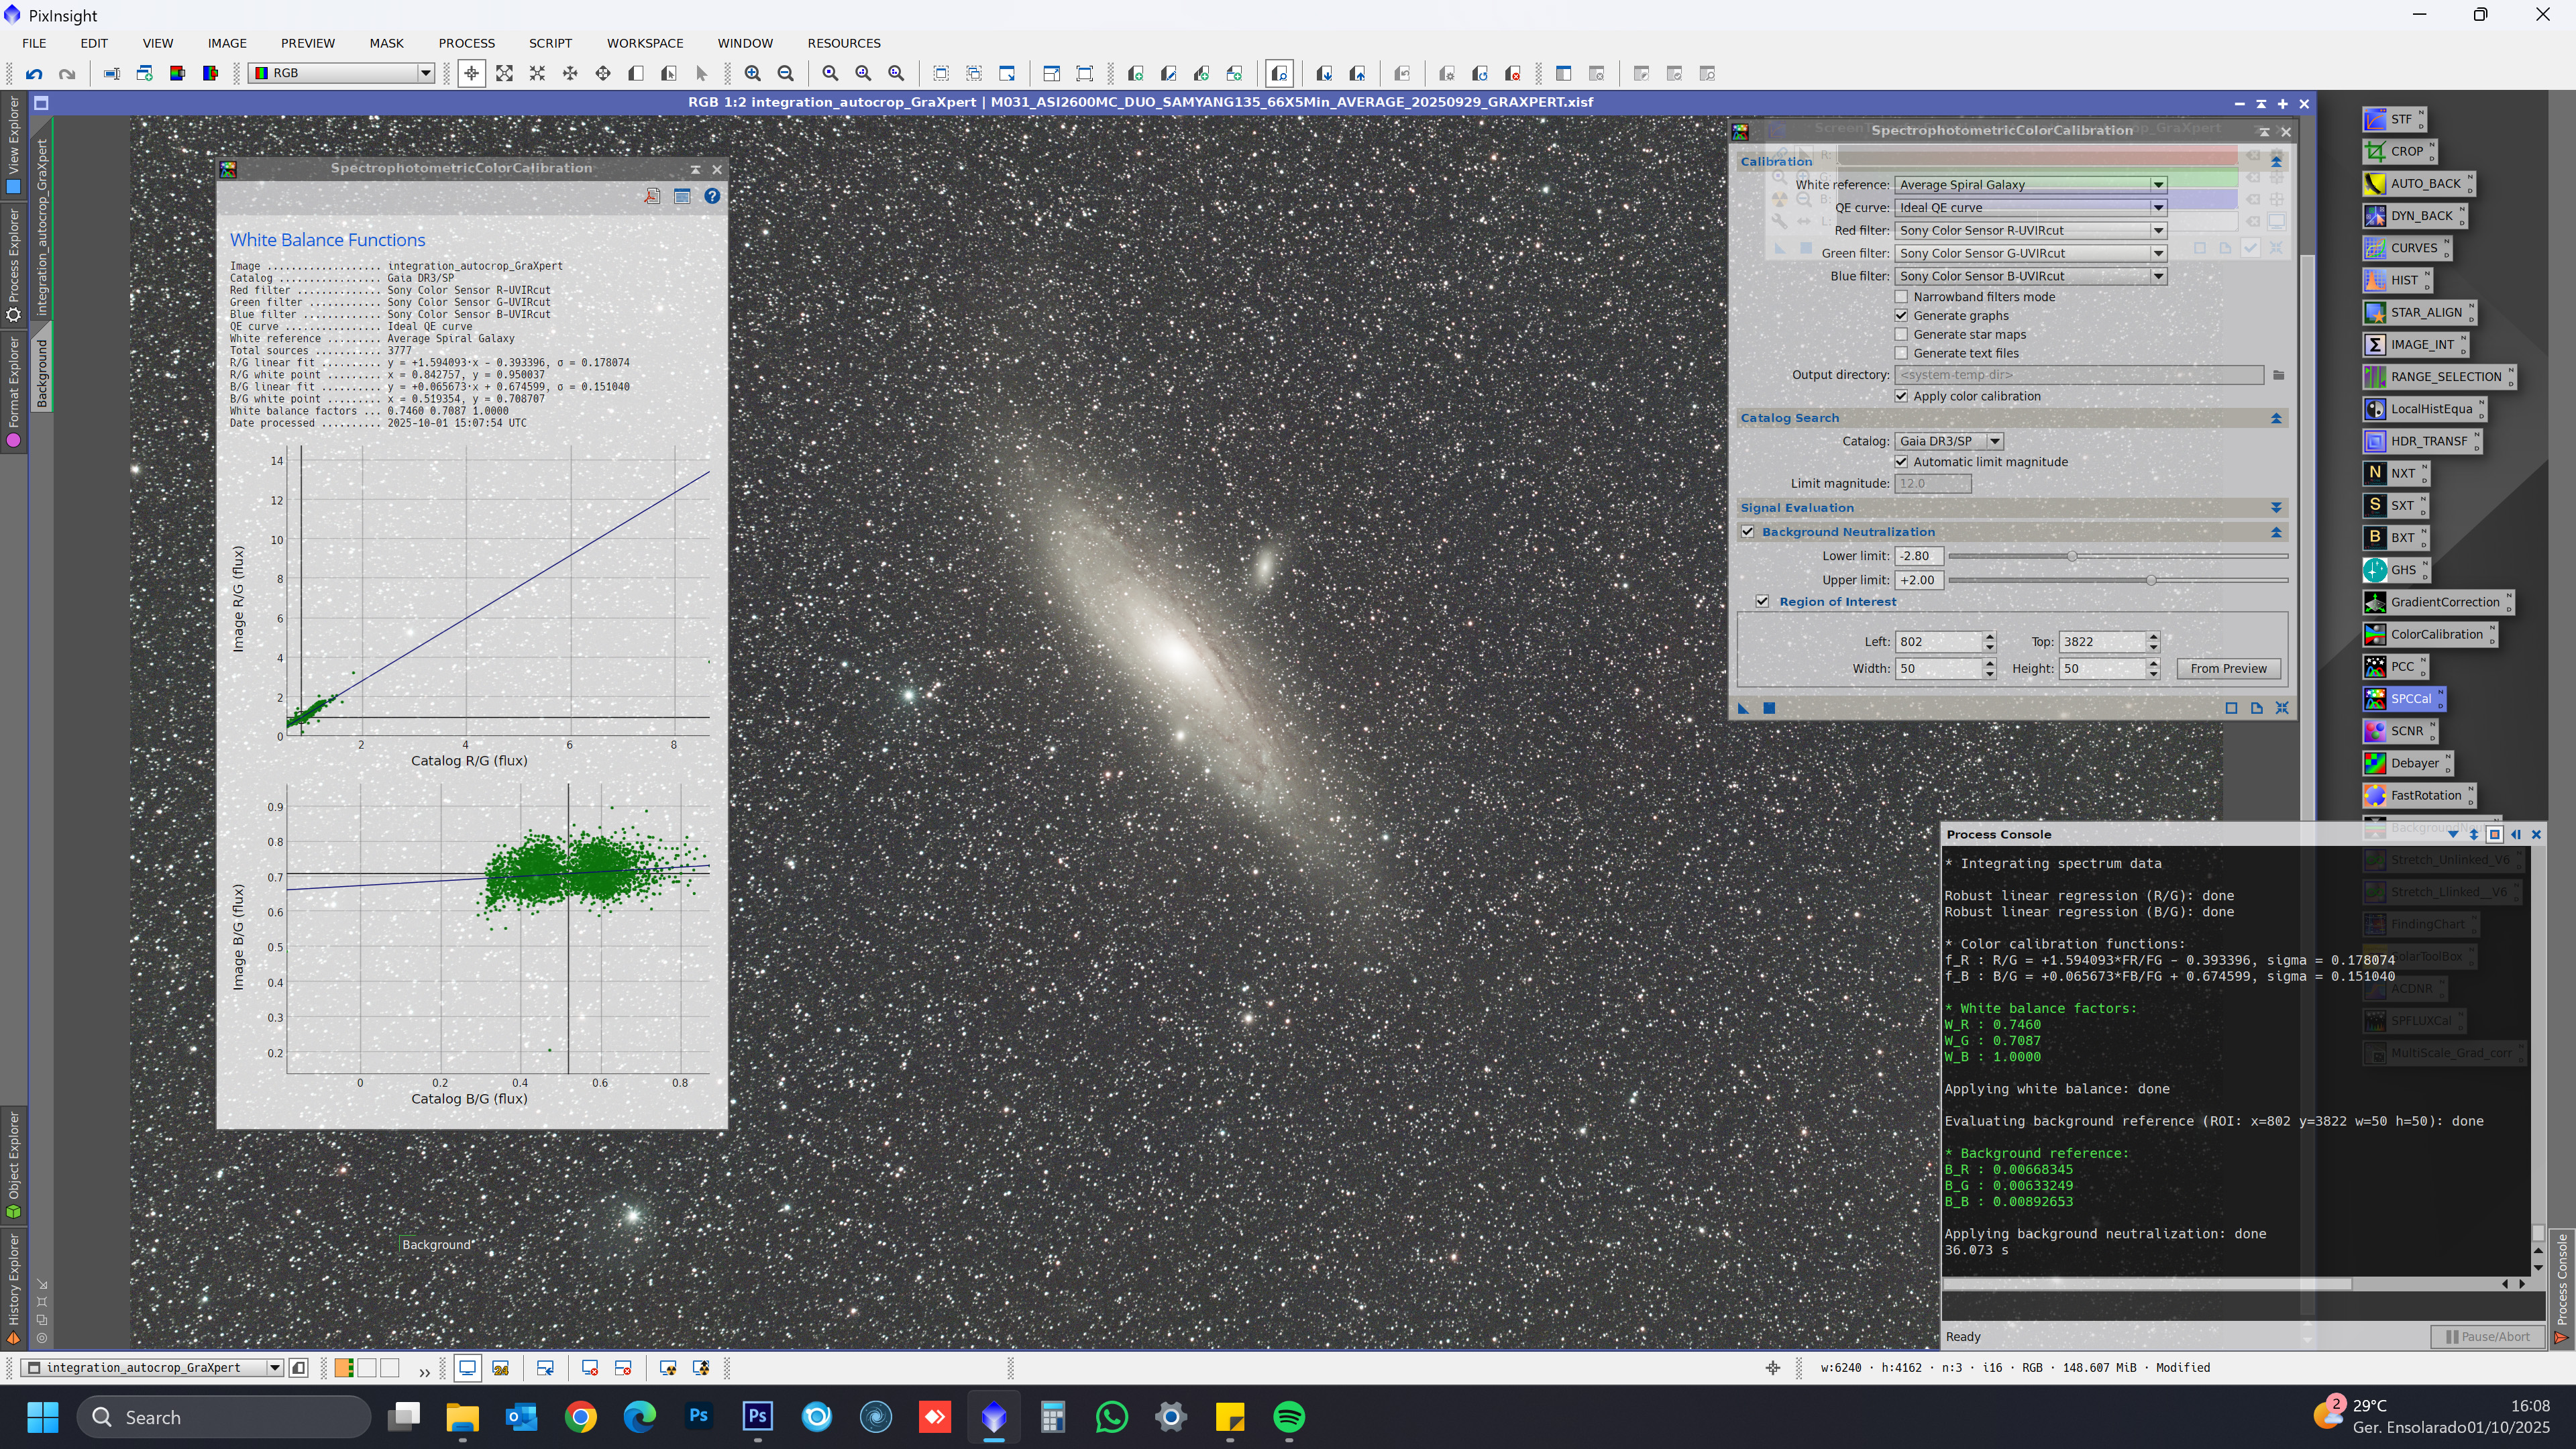2576x1449 pixels.
Task: Click the Zoom In magnifier icon
Action: point(753,73)
